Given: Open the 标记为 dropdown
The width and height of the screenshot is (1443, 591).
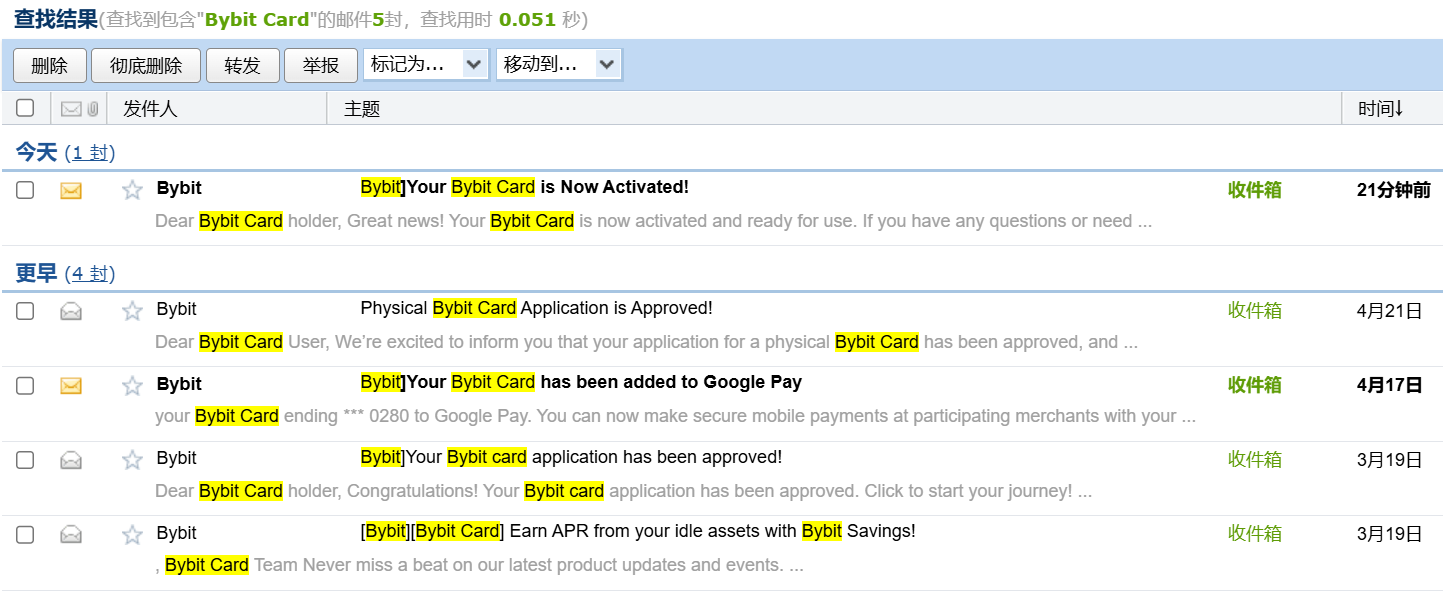Looking at the screenshot, I should tap(426, 65).
